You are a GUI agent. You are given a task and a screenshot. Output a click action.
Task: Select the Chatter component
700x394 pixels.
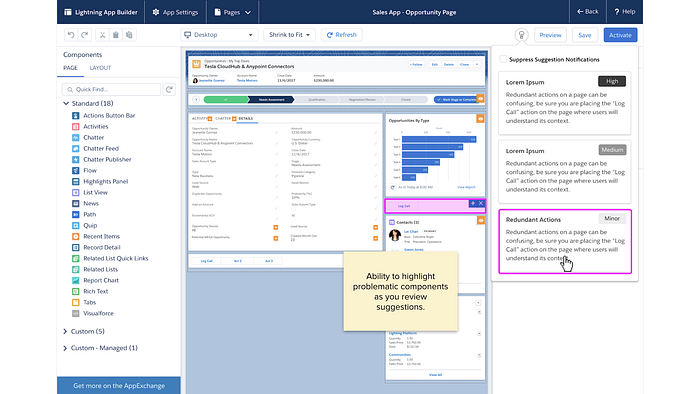[x=88, y=137]
